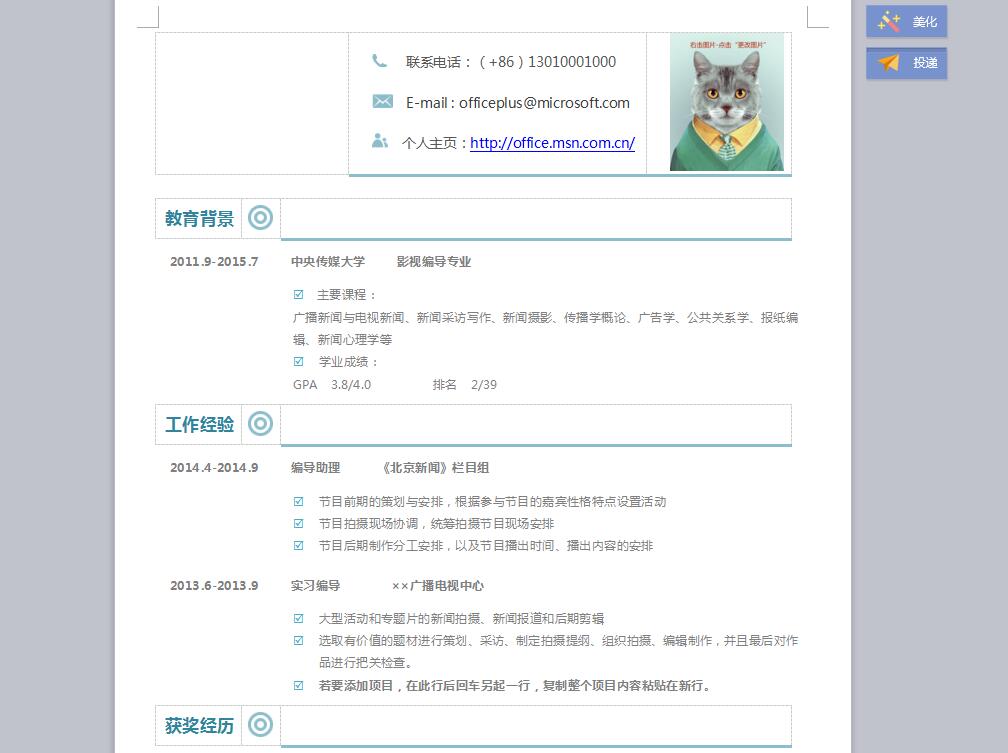Click the person icon beside 个人主页
Viewport: 1008px width, 753px height.
click(x=380, y=141)
